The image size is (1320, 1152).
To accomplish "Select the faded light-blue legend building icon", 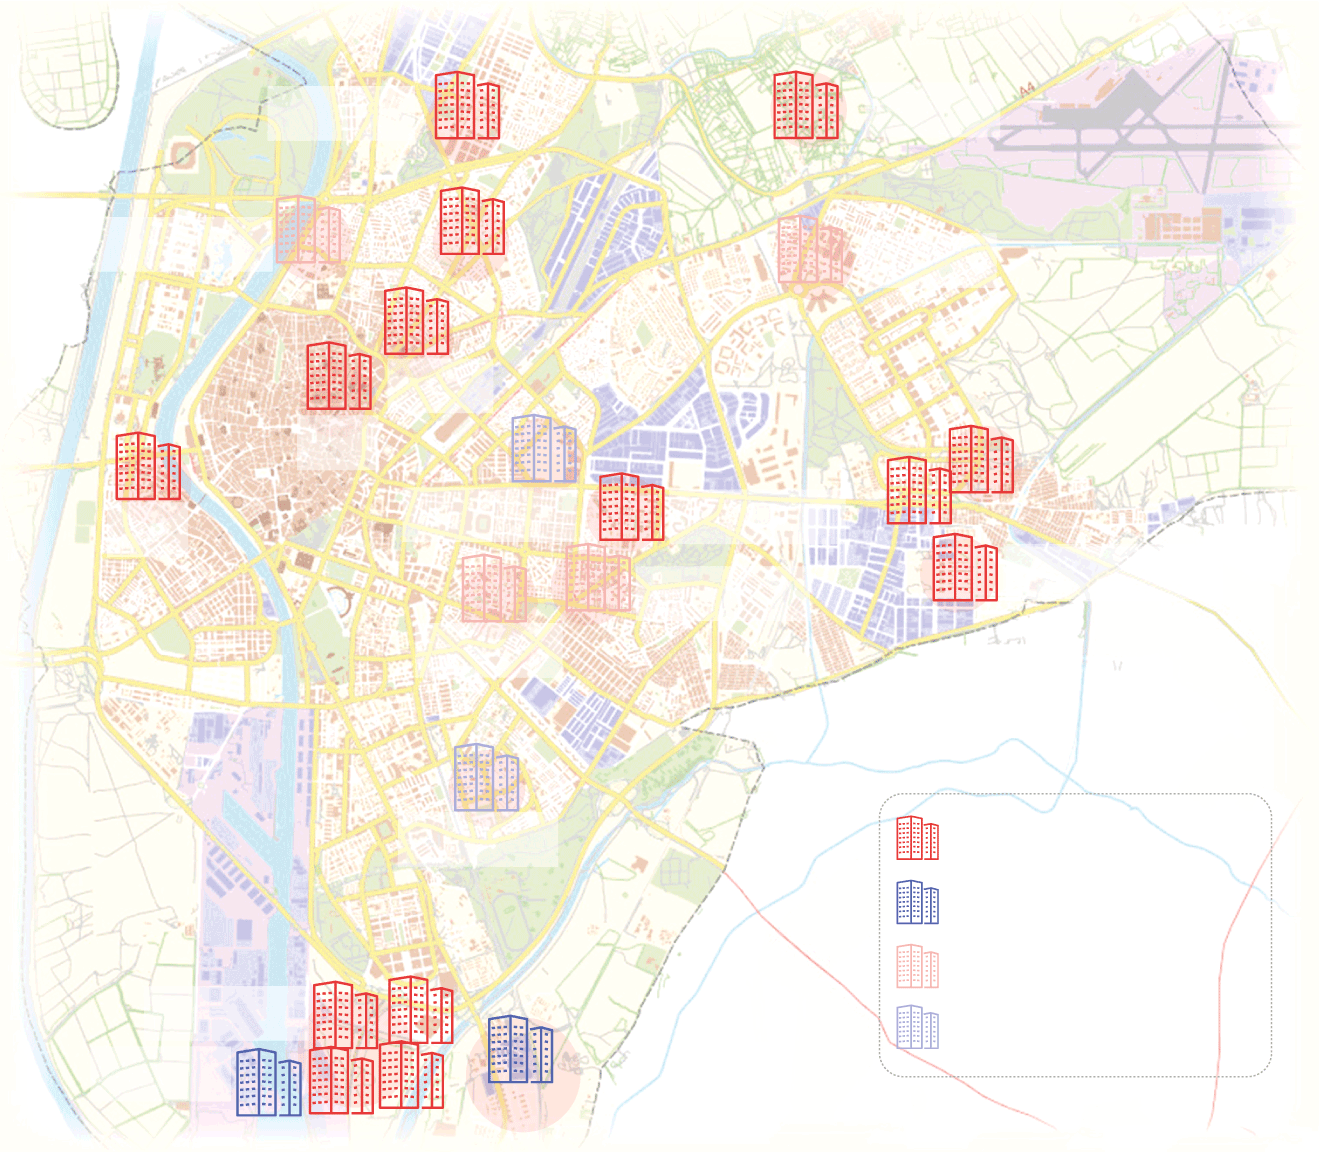I will coord(917,1028).
